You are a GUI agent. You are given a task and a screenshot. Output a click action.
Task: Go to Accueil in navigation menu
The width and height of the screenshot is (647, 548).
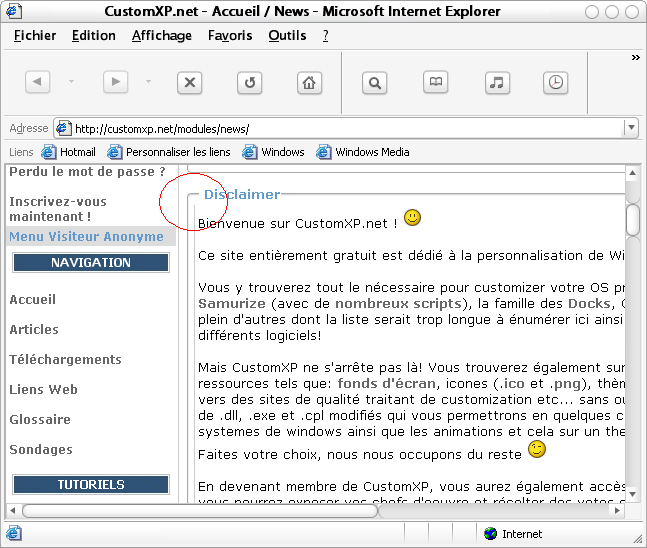click(x=32, y=300)
